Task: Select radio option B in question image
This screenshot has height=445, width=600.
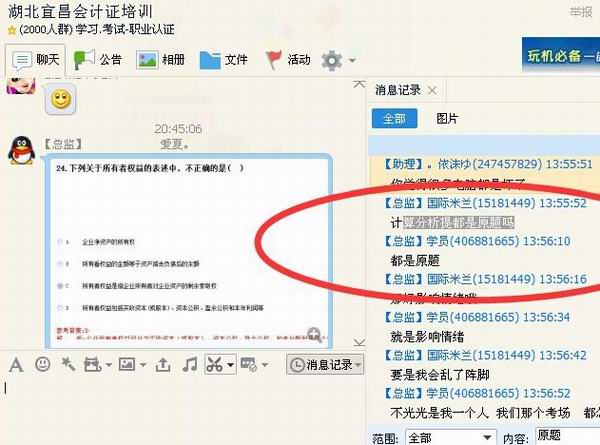Action: click(60, 264)
